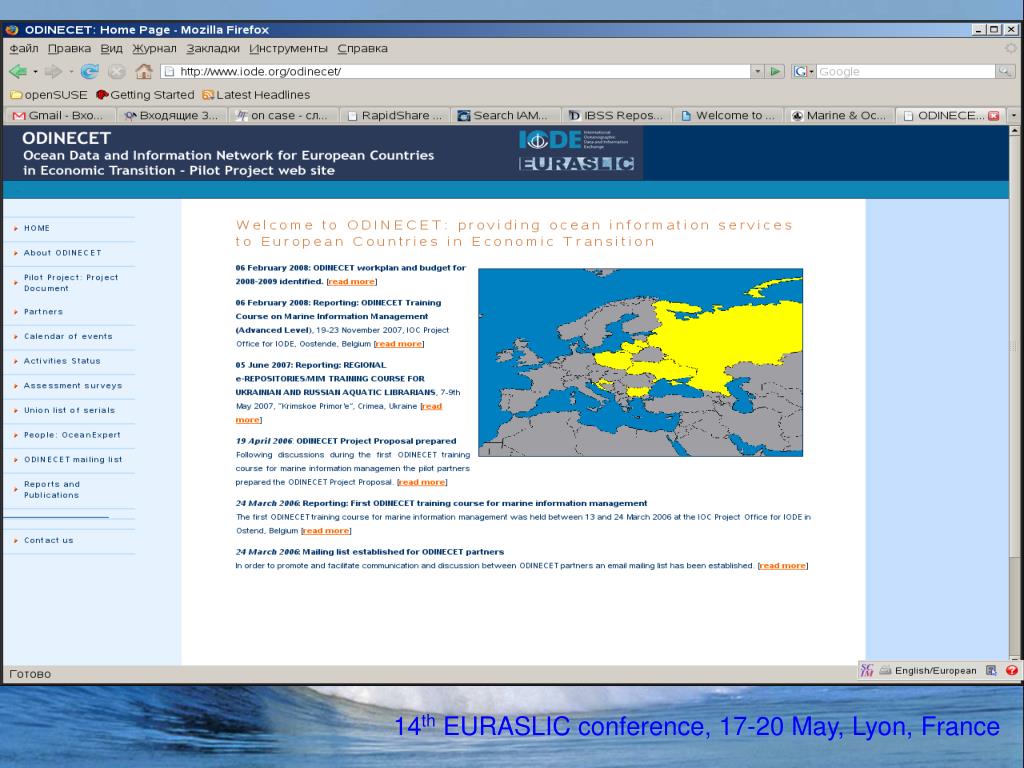The image size is (1024, 768).
Task: Click the printer icon in status bar
Action: point(885,670)
